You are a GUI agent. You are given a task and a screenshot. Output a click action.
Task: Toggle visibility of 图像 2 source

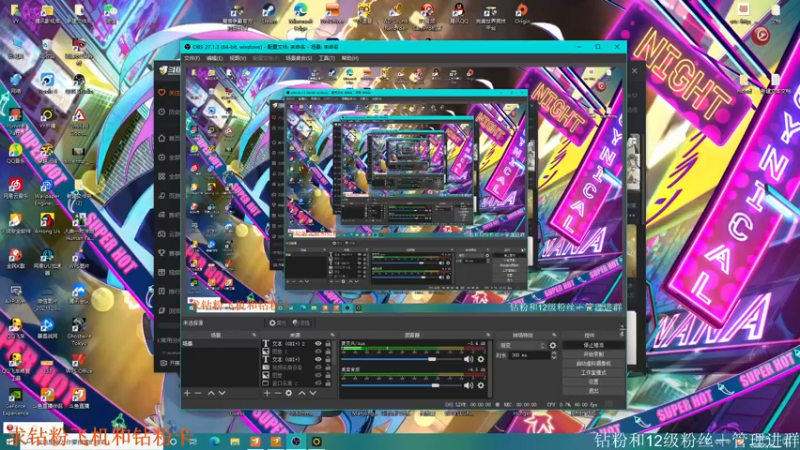coord(318,352)
